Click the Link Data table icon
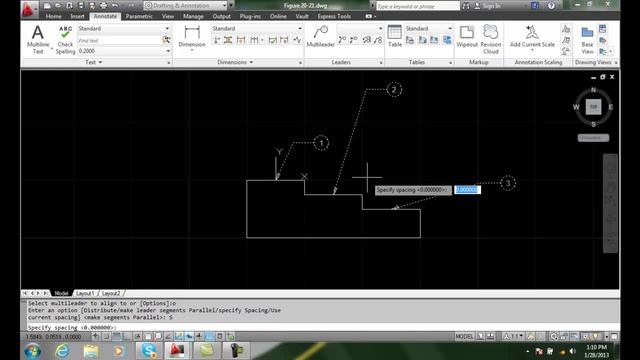The width and height of the screenshot is (640, 360). point(410,40)
